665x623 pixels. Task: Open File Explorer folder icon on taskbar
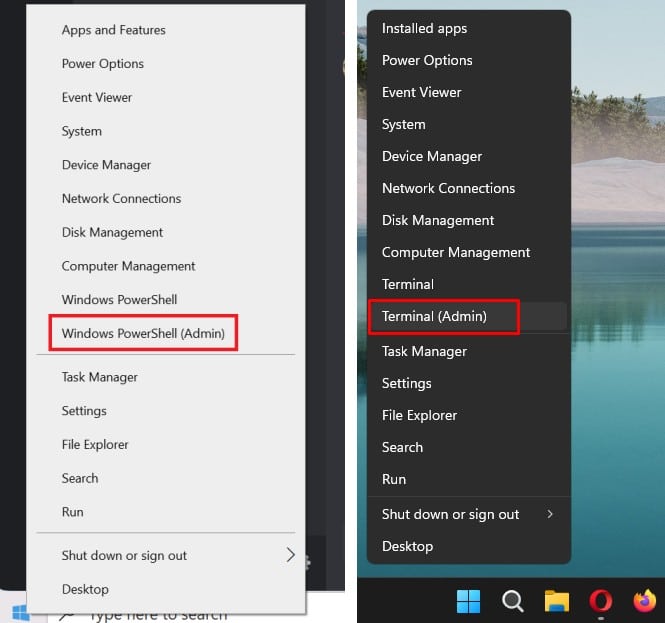pos(556,601)
